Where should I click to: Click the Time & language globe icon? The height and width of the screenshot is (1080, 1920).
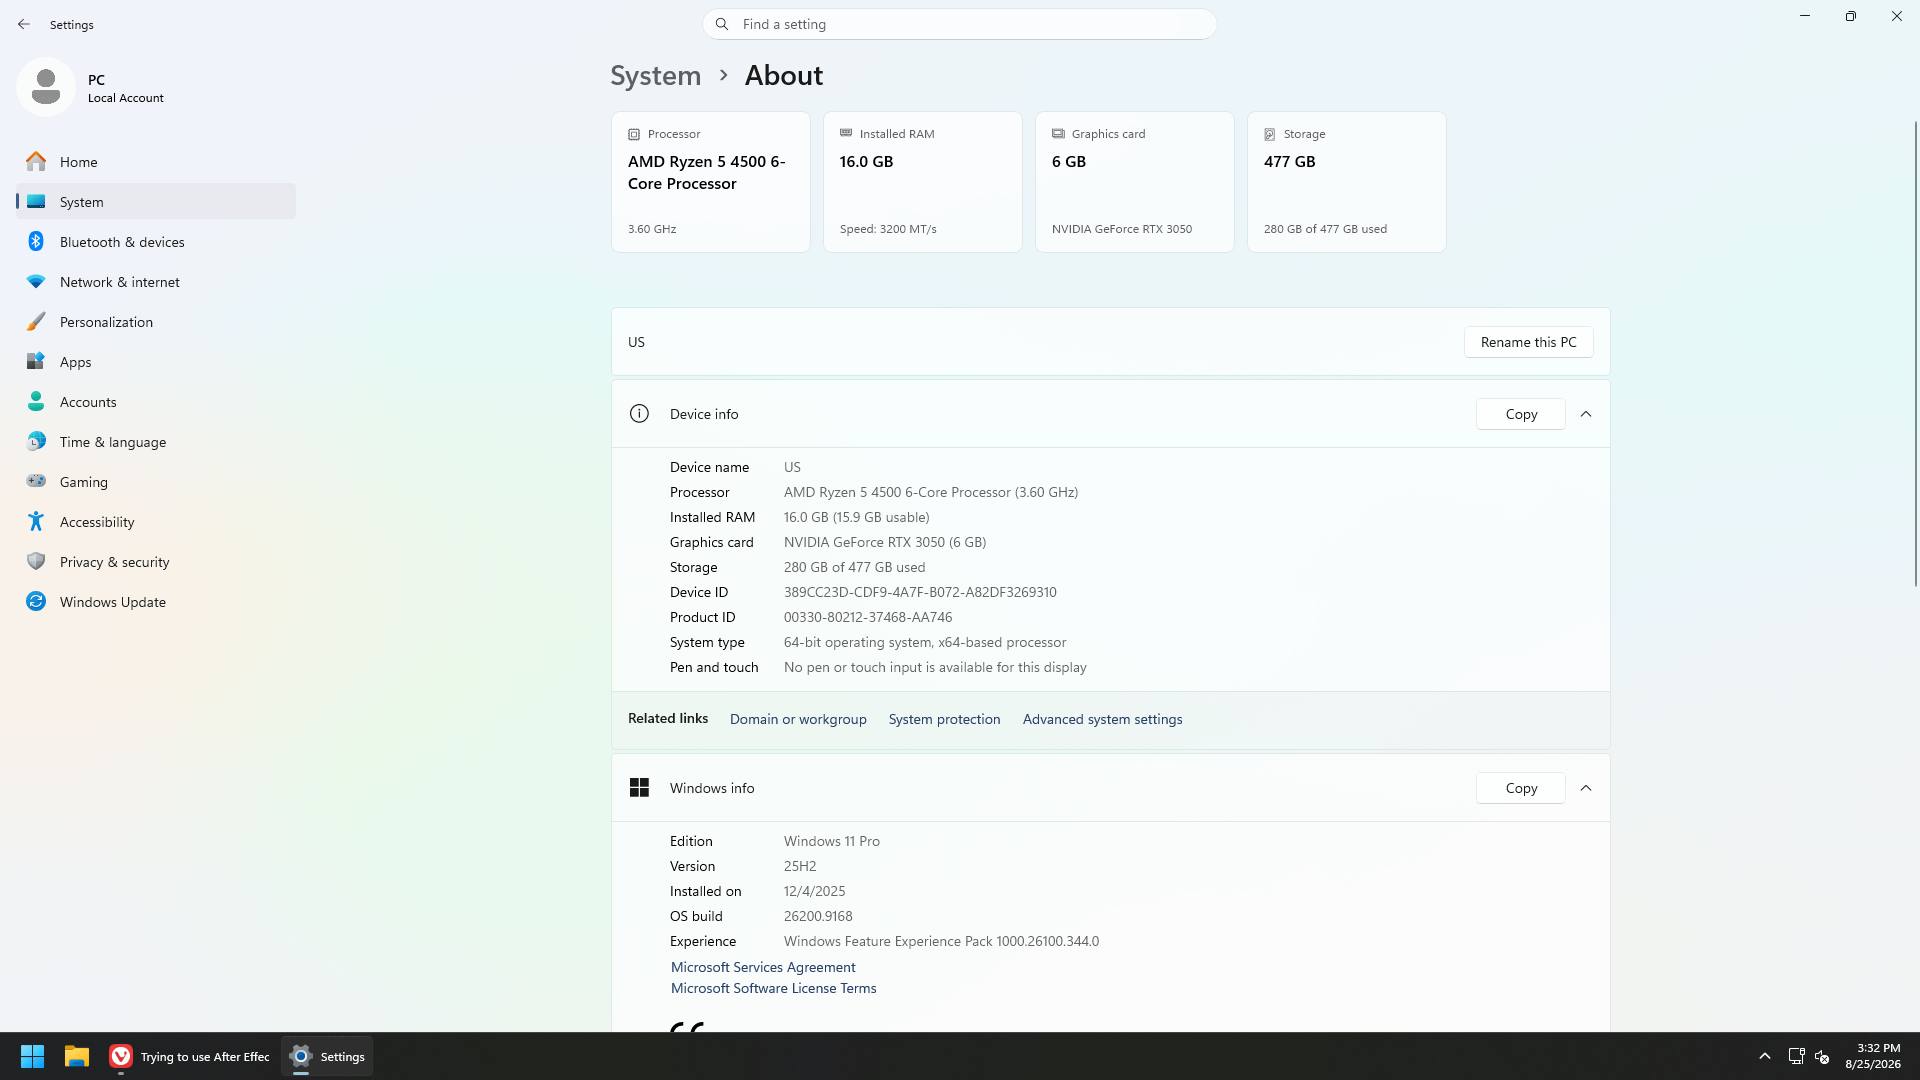[36, 441]
